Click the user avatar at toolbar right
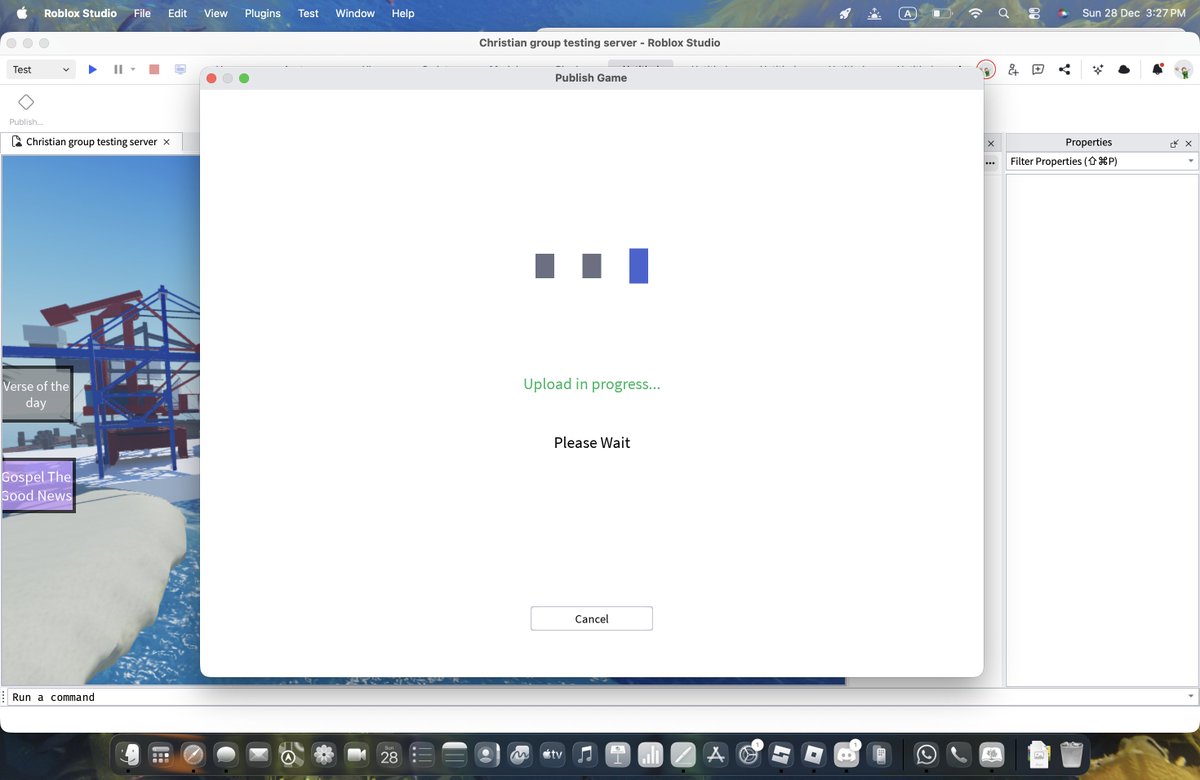Screen dimensions: 1200x780 pyautogui.click(x=1184, y=69)
